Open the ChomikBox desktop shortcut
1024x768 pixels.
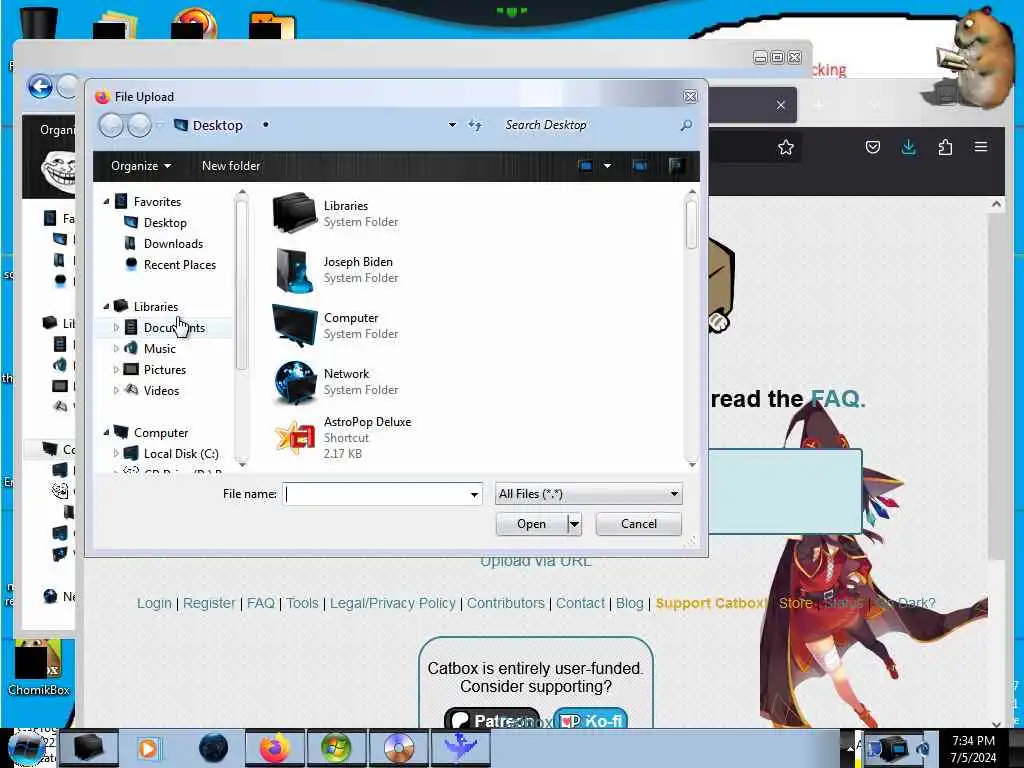point(39,669)
